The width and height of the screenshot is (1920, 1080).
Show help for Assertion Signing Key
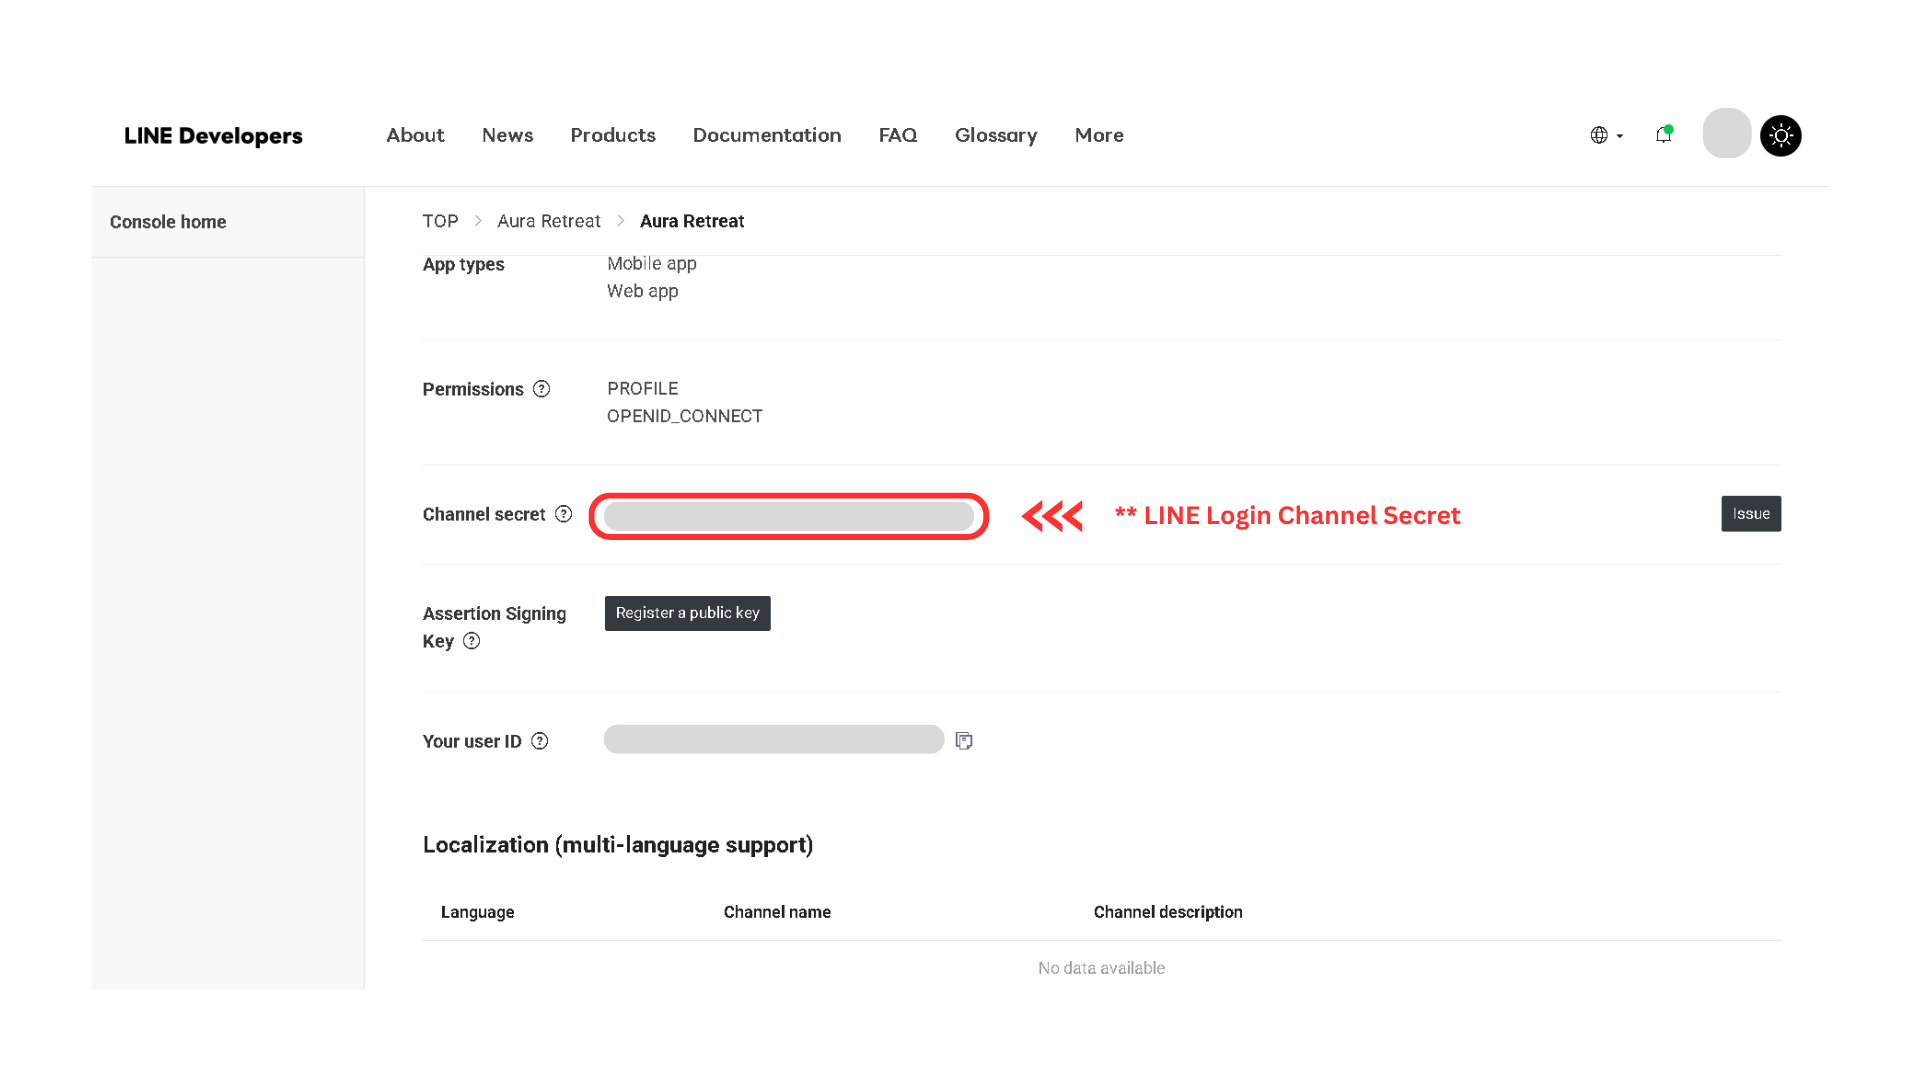pos(472,641)
